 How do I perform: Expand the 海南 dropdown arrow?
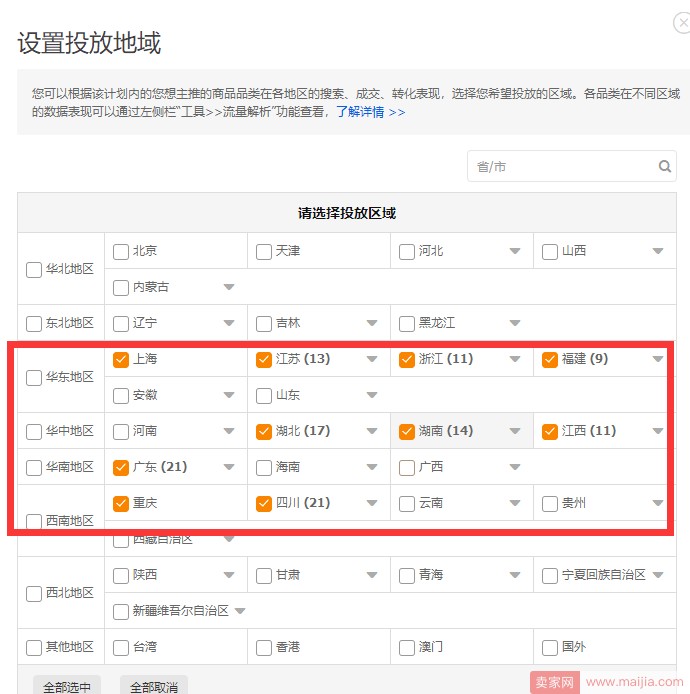click(x=372, y=467)
